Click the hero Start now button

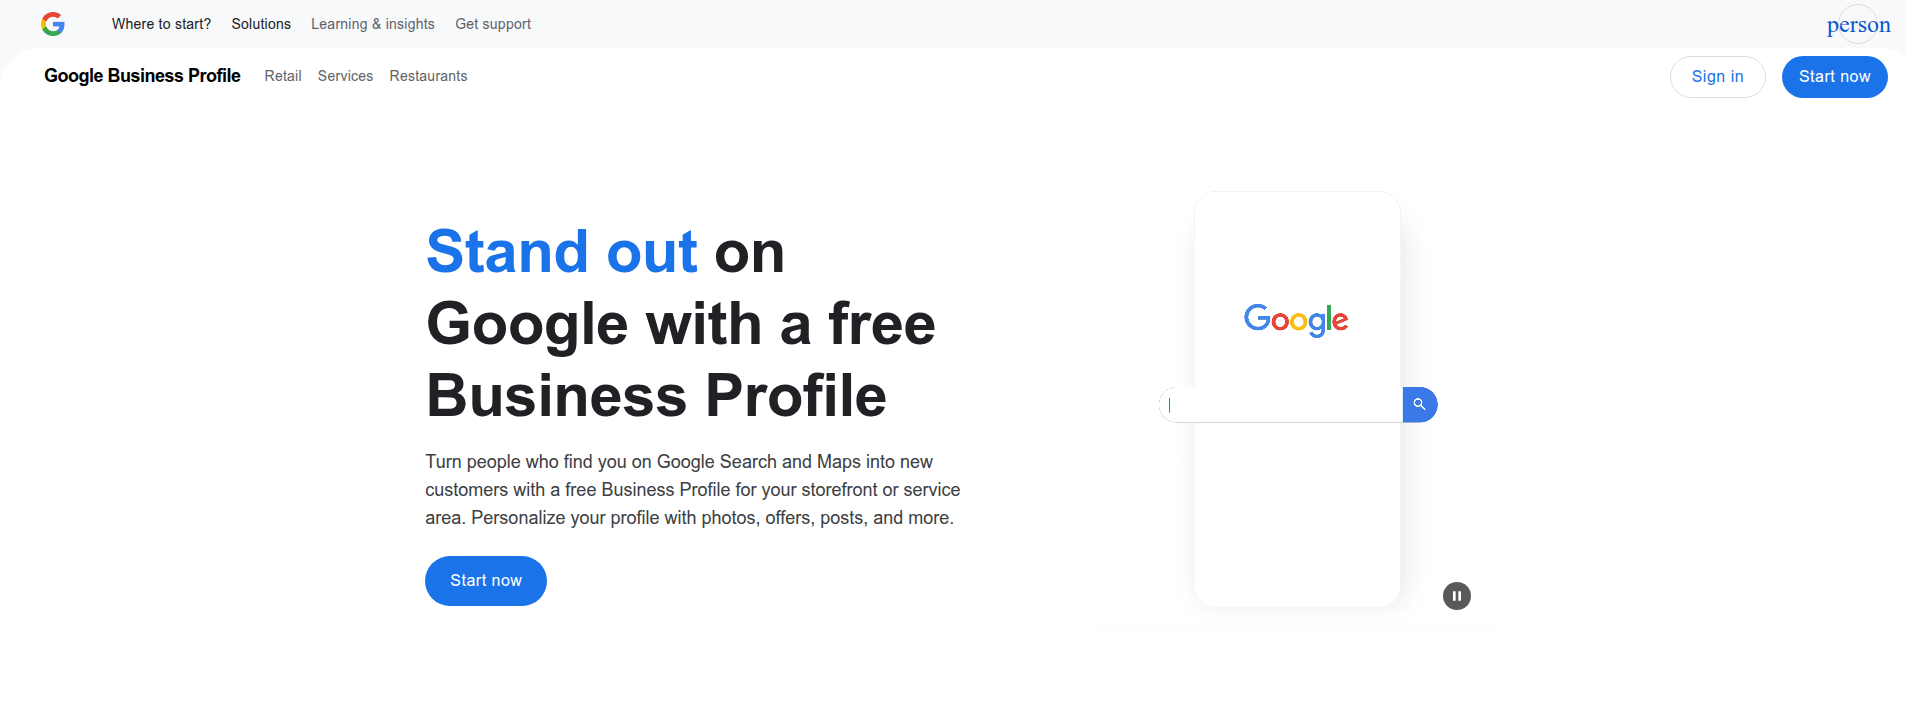pos(485,580)
